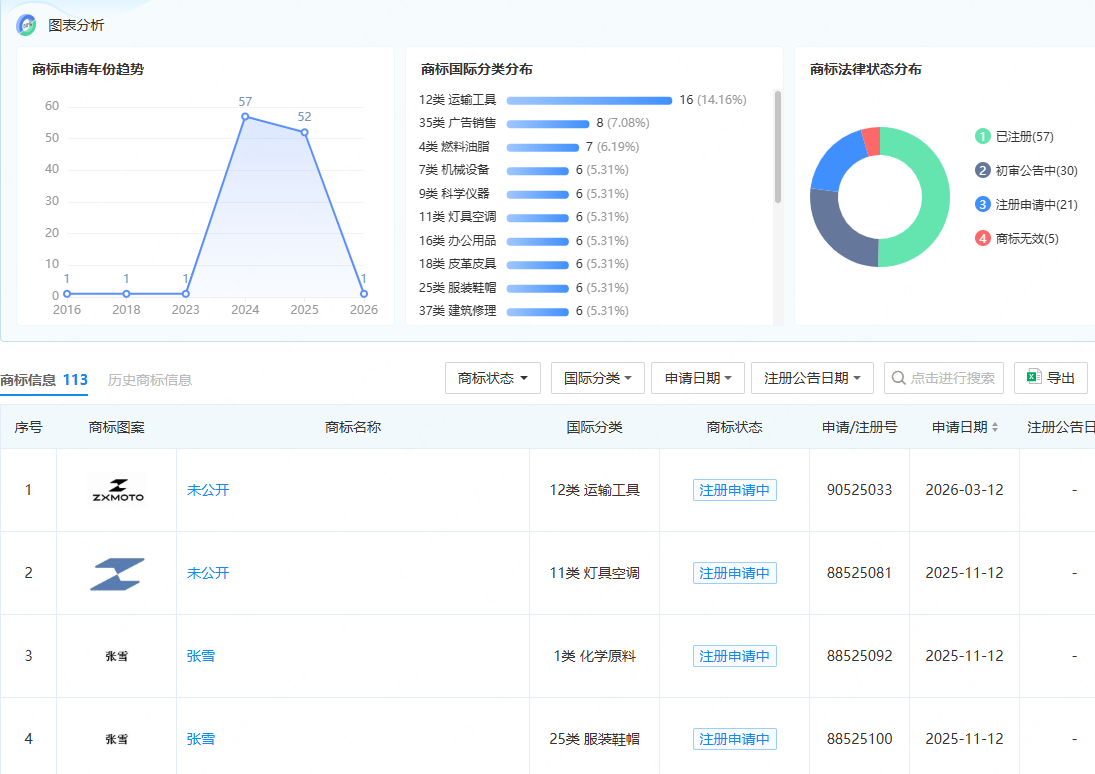Click the Excel icon on the 导出 button
1095x774 pixels.
1033,378
